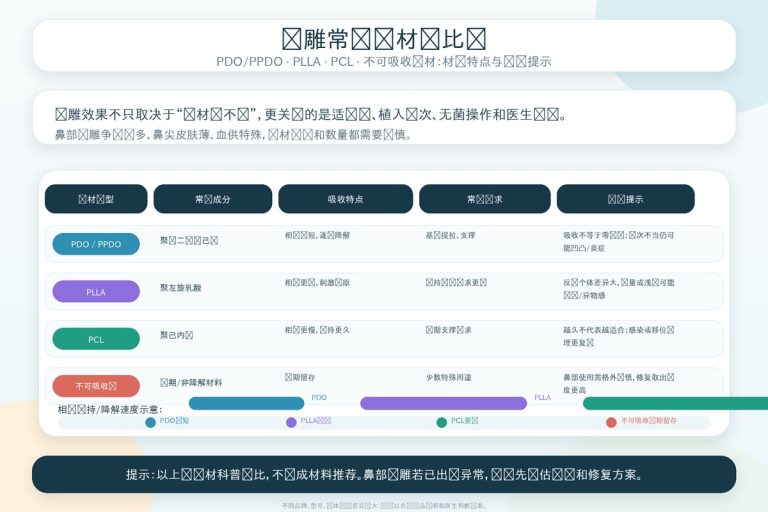
Task: Select the first column header left of 成分
Action: click(96, 199)
